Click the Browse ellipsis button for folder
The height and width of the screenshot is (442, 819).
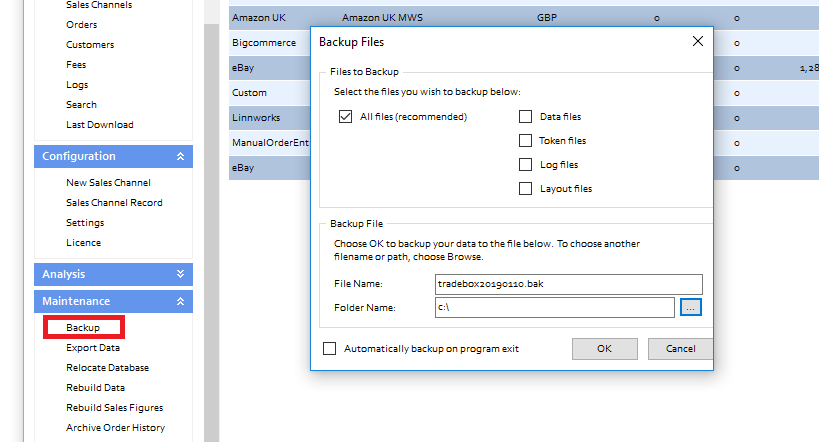pos(691,308)
